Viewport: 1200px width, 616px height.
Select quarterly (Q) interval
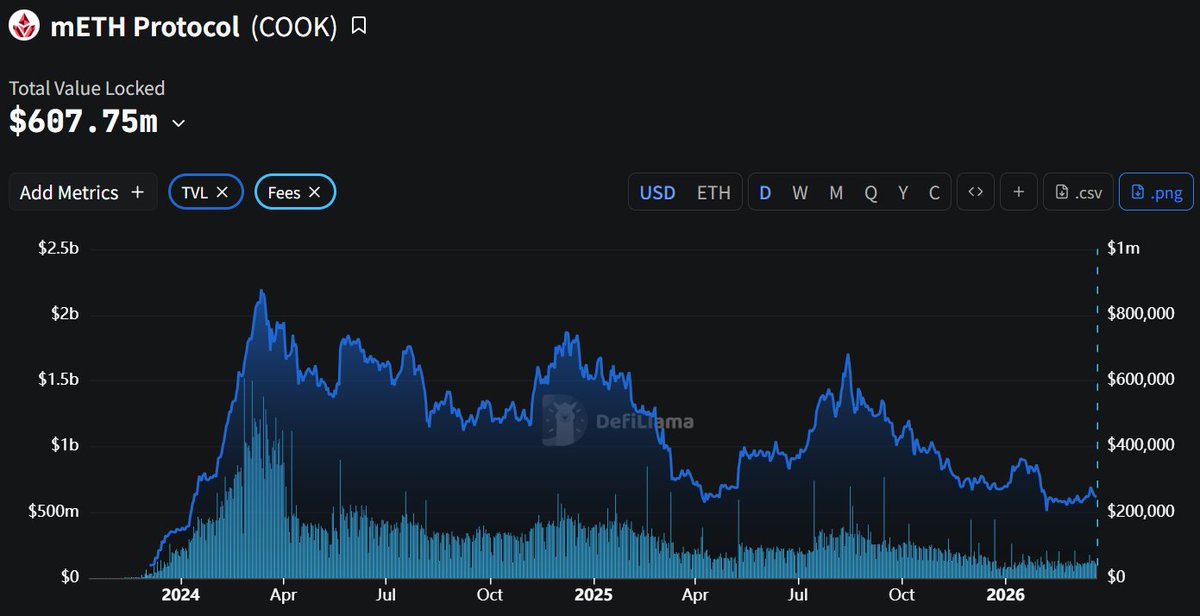coord(871,192)
